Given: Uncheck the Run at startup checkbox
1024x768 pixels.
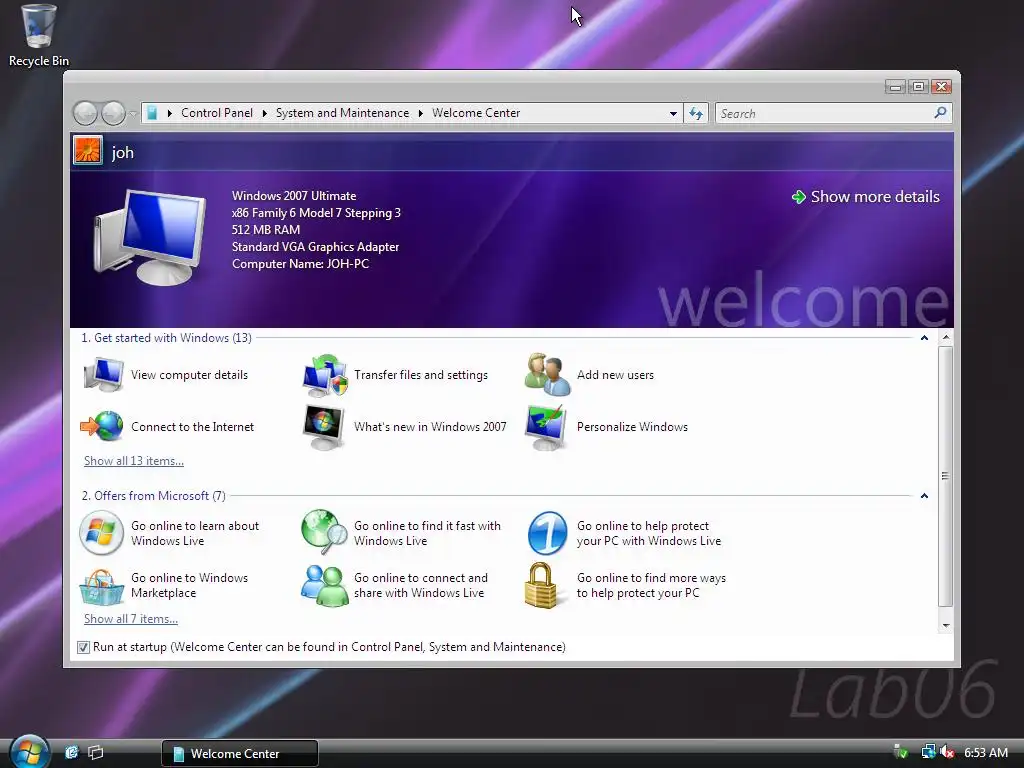Looking at the screenshot, I should pyautogui.click(x=83, y=647).
